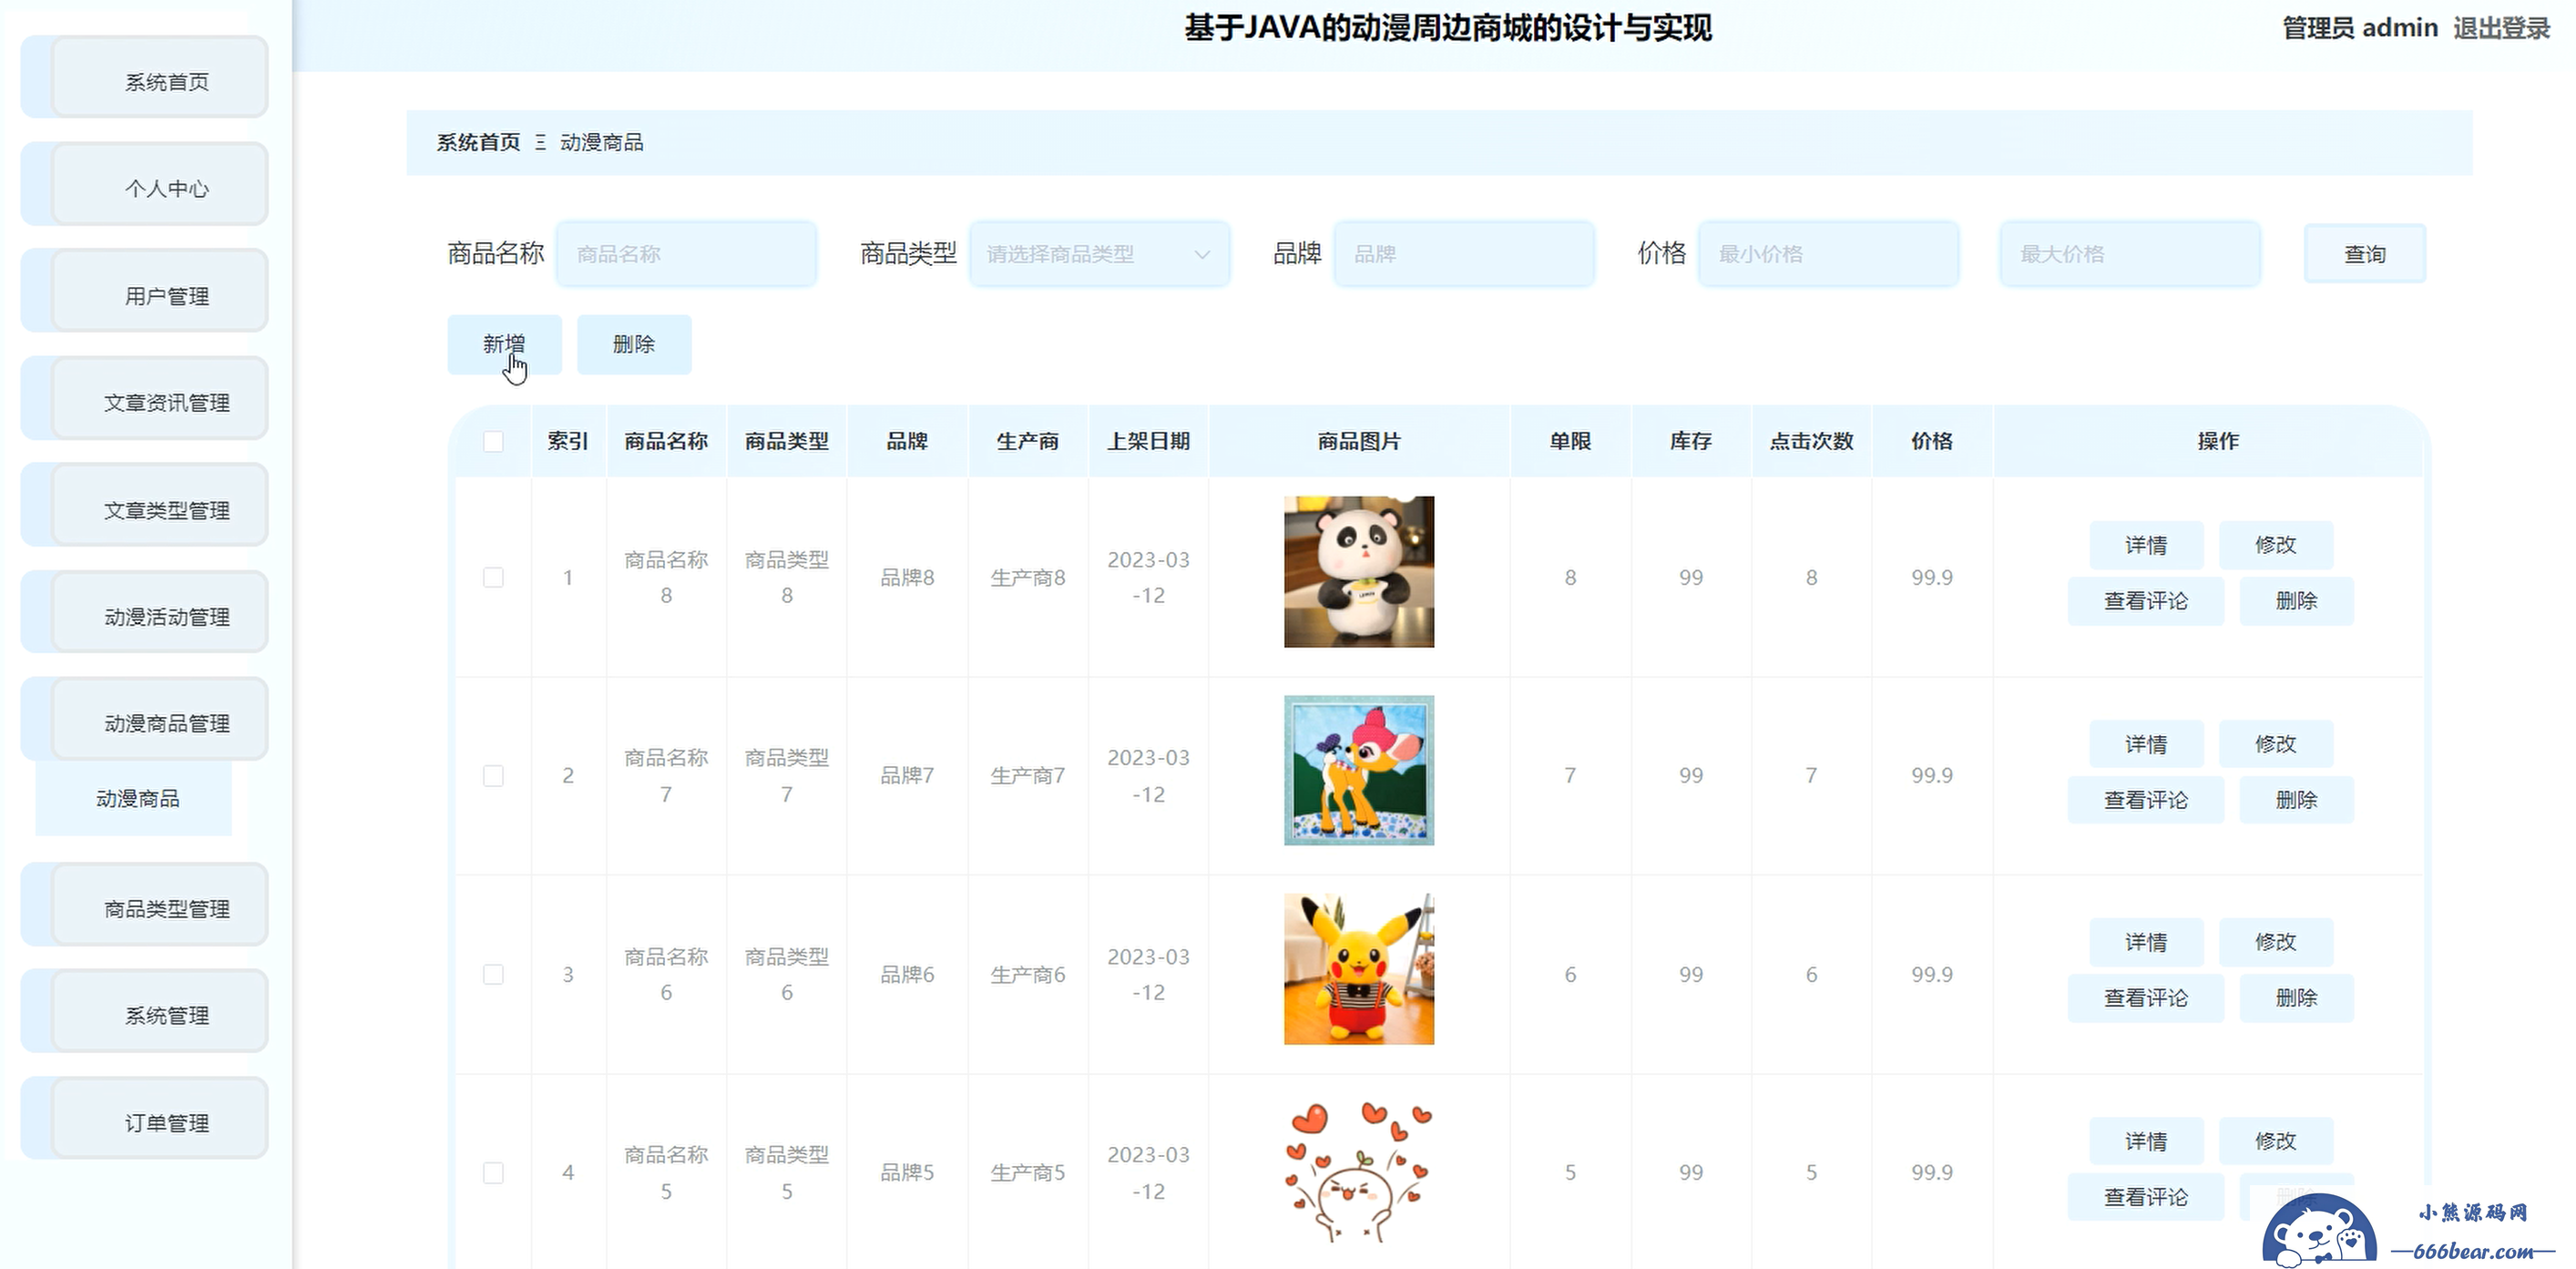Click the 价格 column header

tap(1932, 441)
